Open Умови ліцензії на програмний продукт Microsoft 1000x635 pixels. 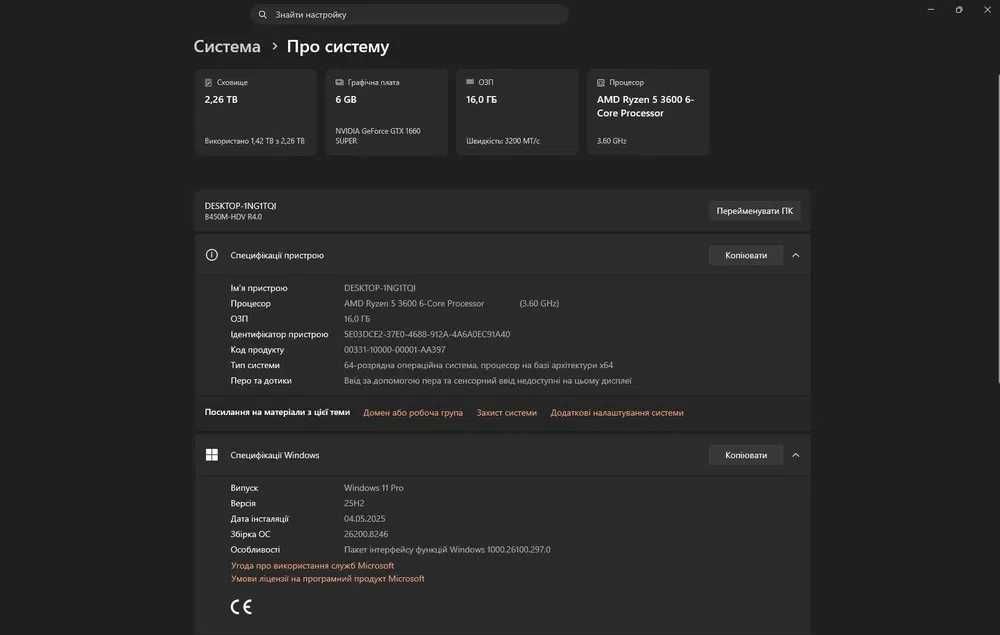click(328, 579)
